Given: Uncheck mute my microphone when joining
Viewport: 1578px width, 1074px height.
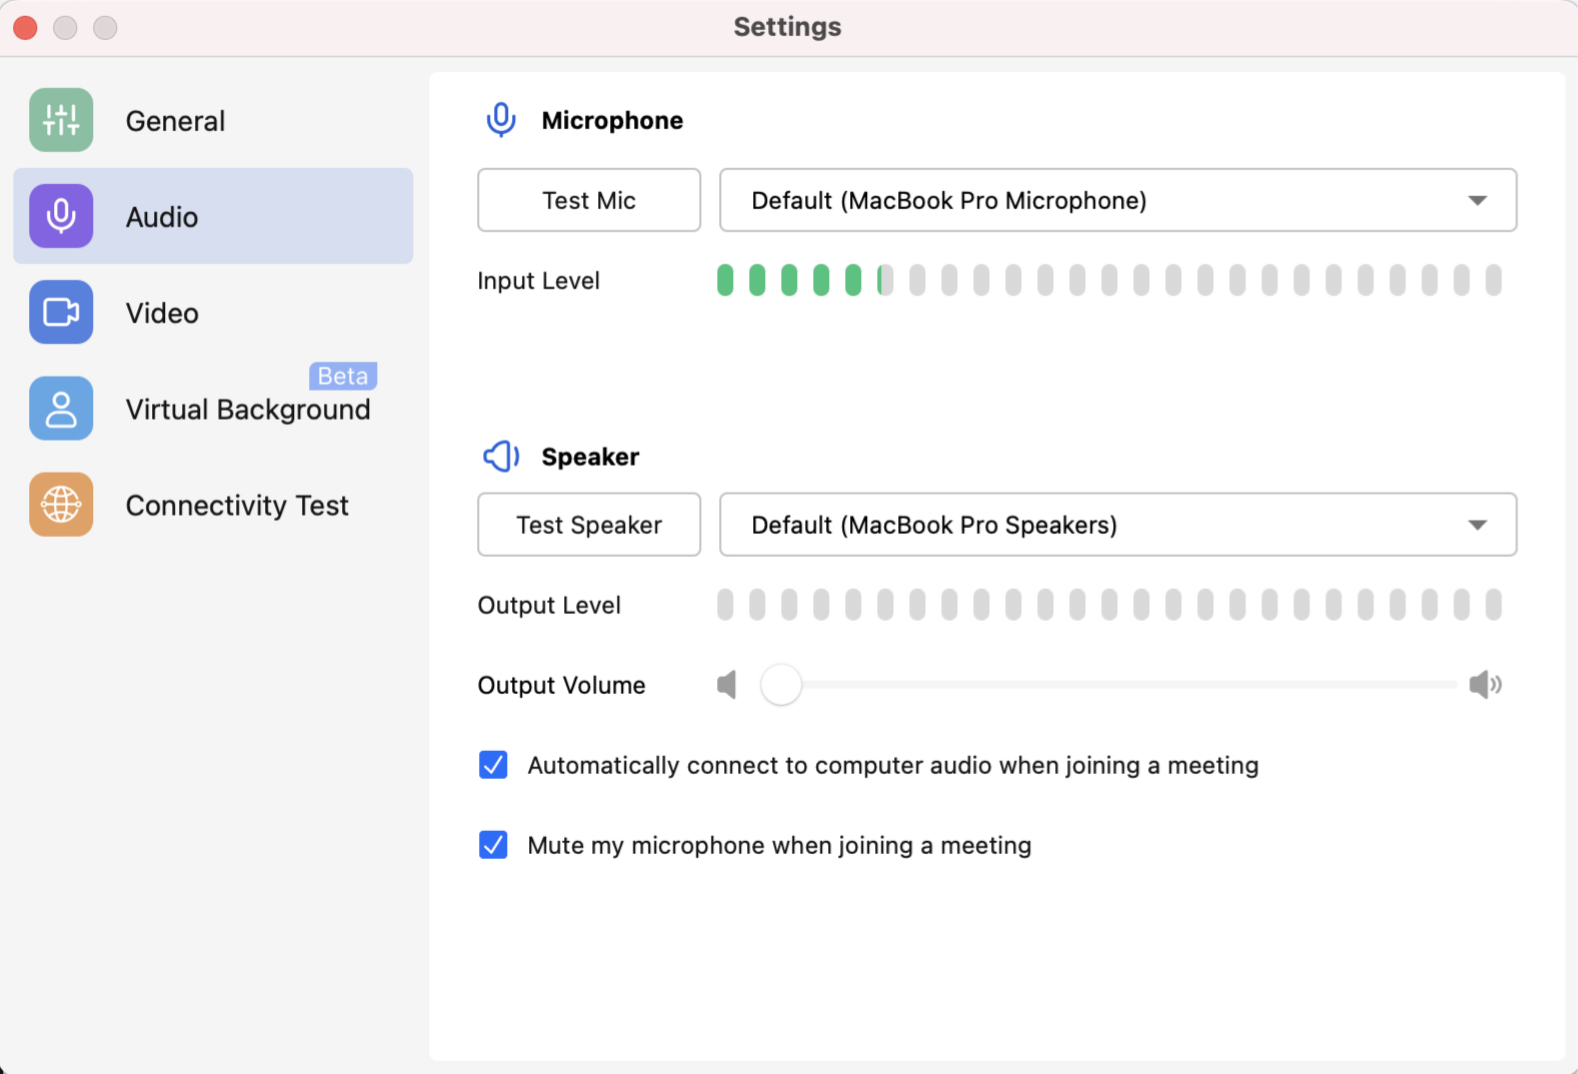Looking at the screenshot, I should pyautogui.click(x=493, y=845).
